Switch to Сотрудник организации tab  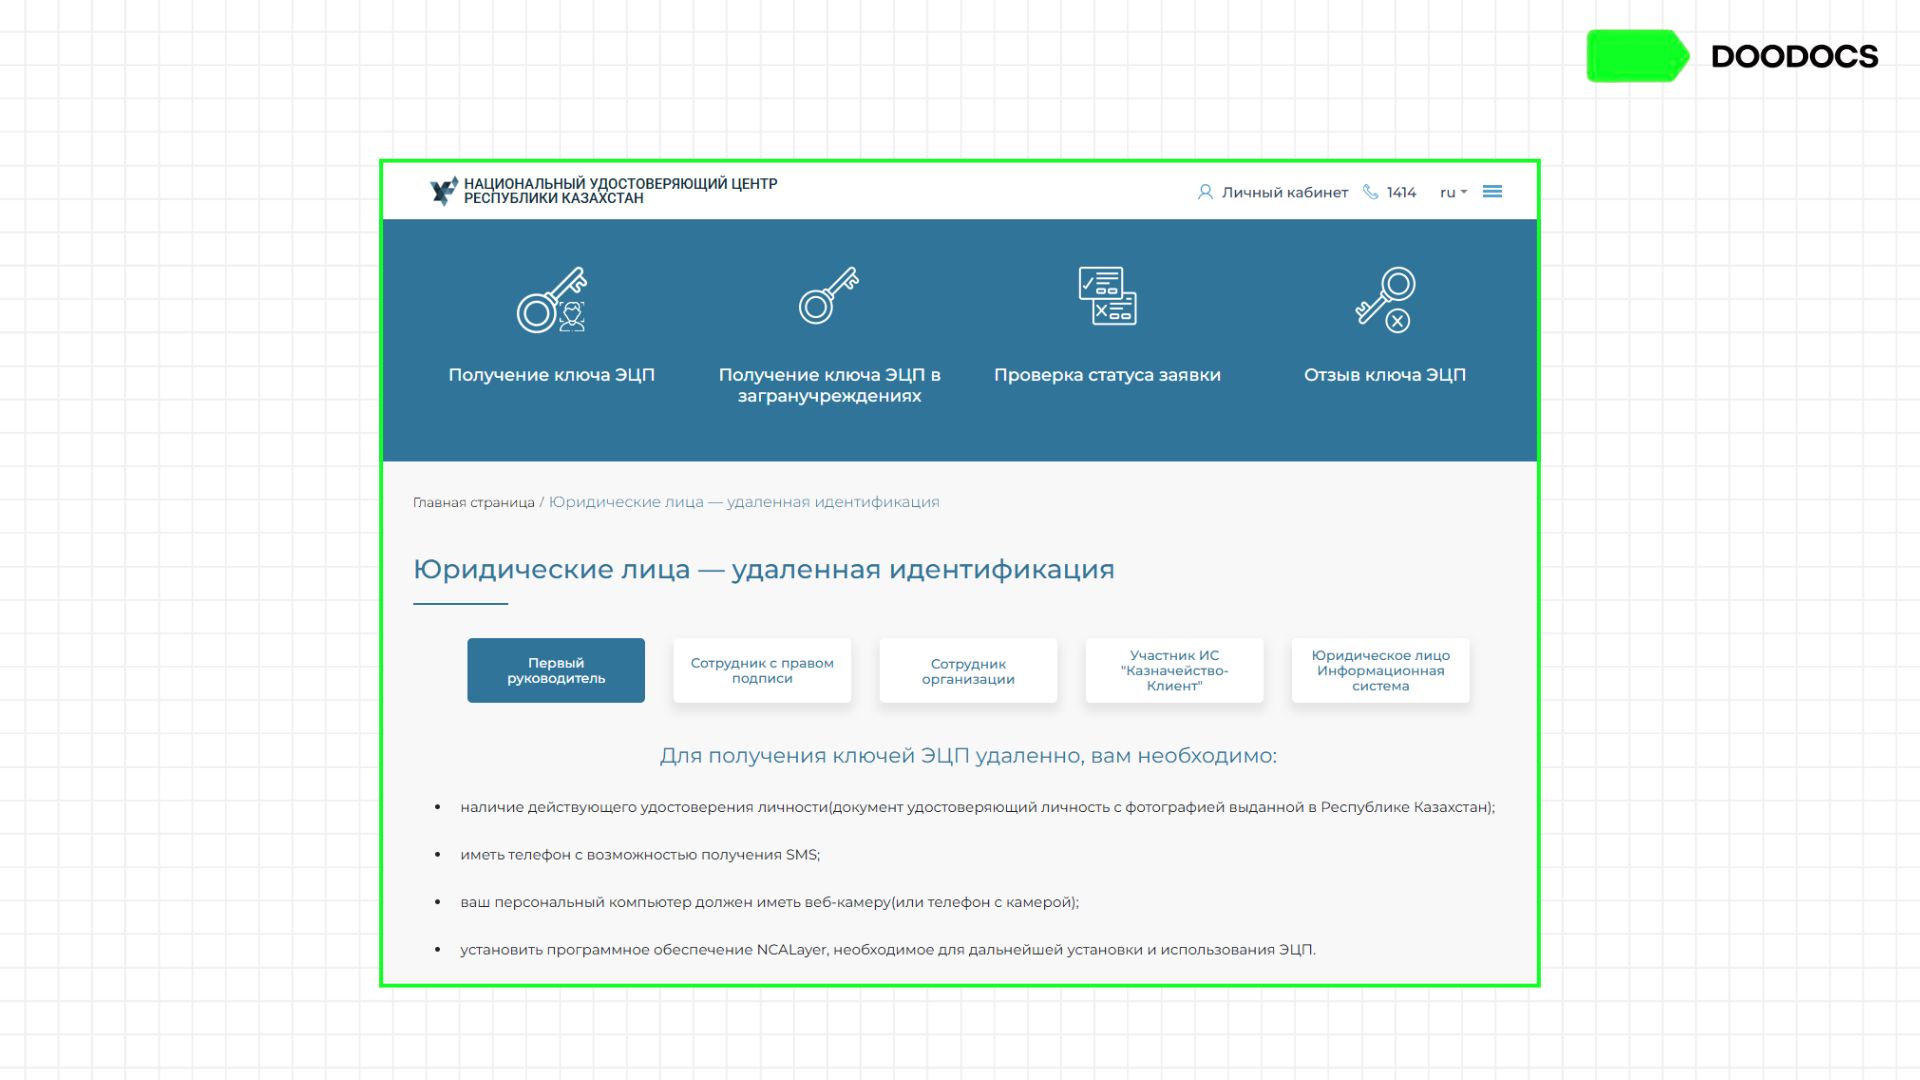coord(968,670)
